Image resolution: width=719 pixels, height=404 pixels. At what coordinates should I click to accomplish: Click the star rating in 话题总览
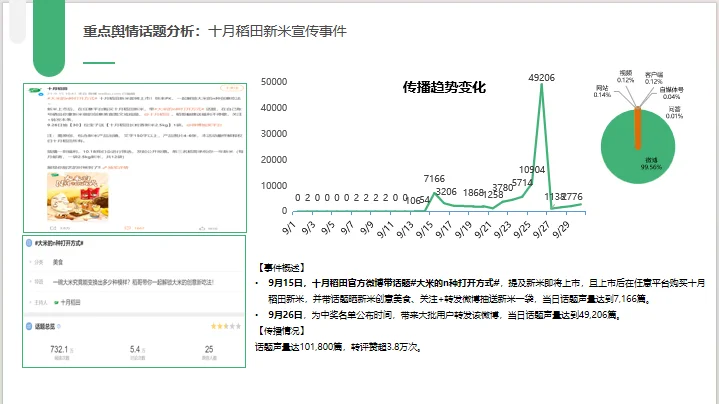pyautogui.click(x=226, y=326)
